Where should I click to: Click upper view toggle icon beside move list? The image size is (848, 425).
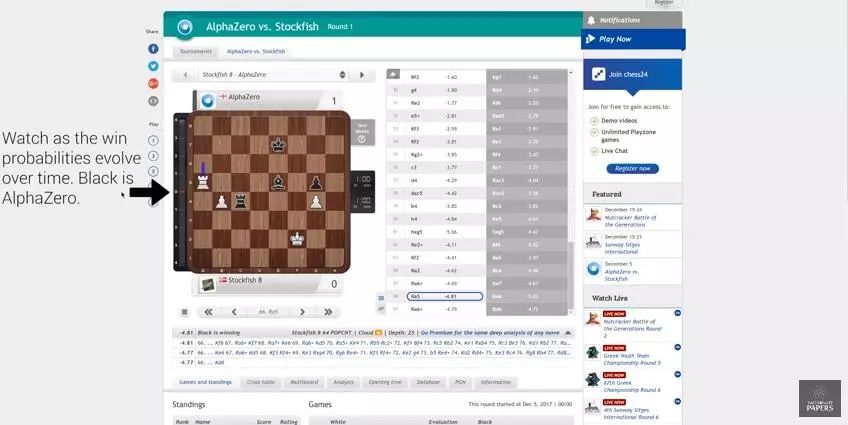pyautogui.click(x=381, y=298)
